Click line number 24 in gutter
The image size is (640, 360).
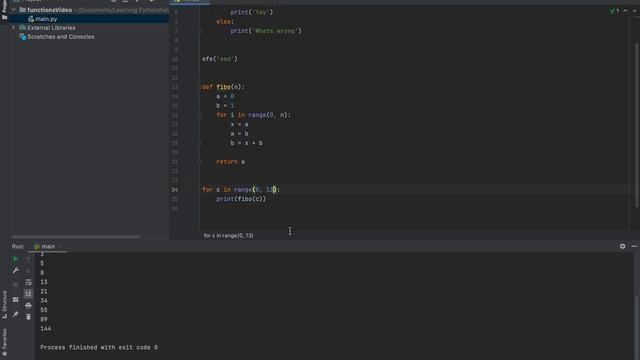click(x=175, y=190)
